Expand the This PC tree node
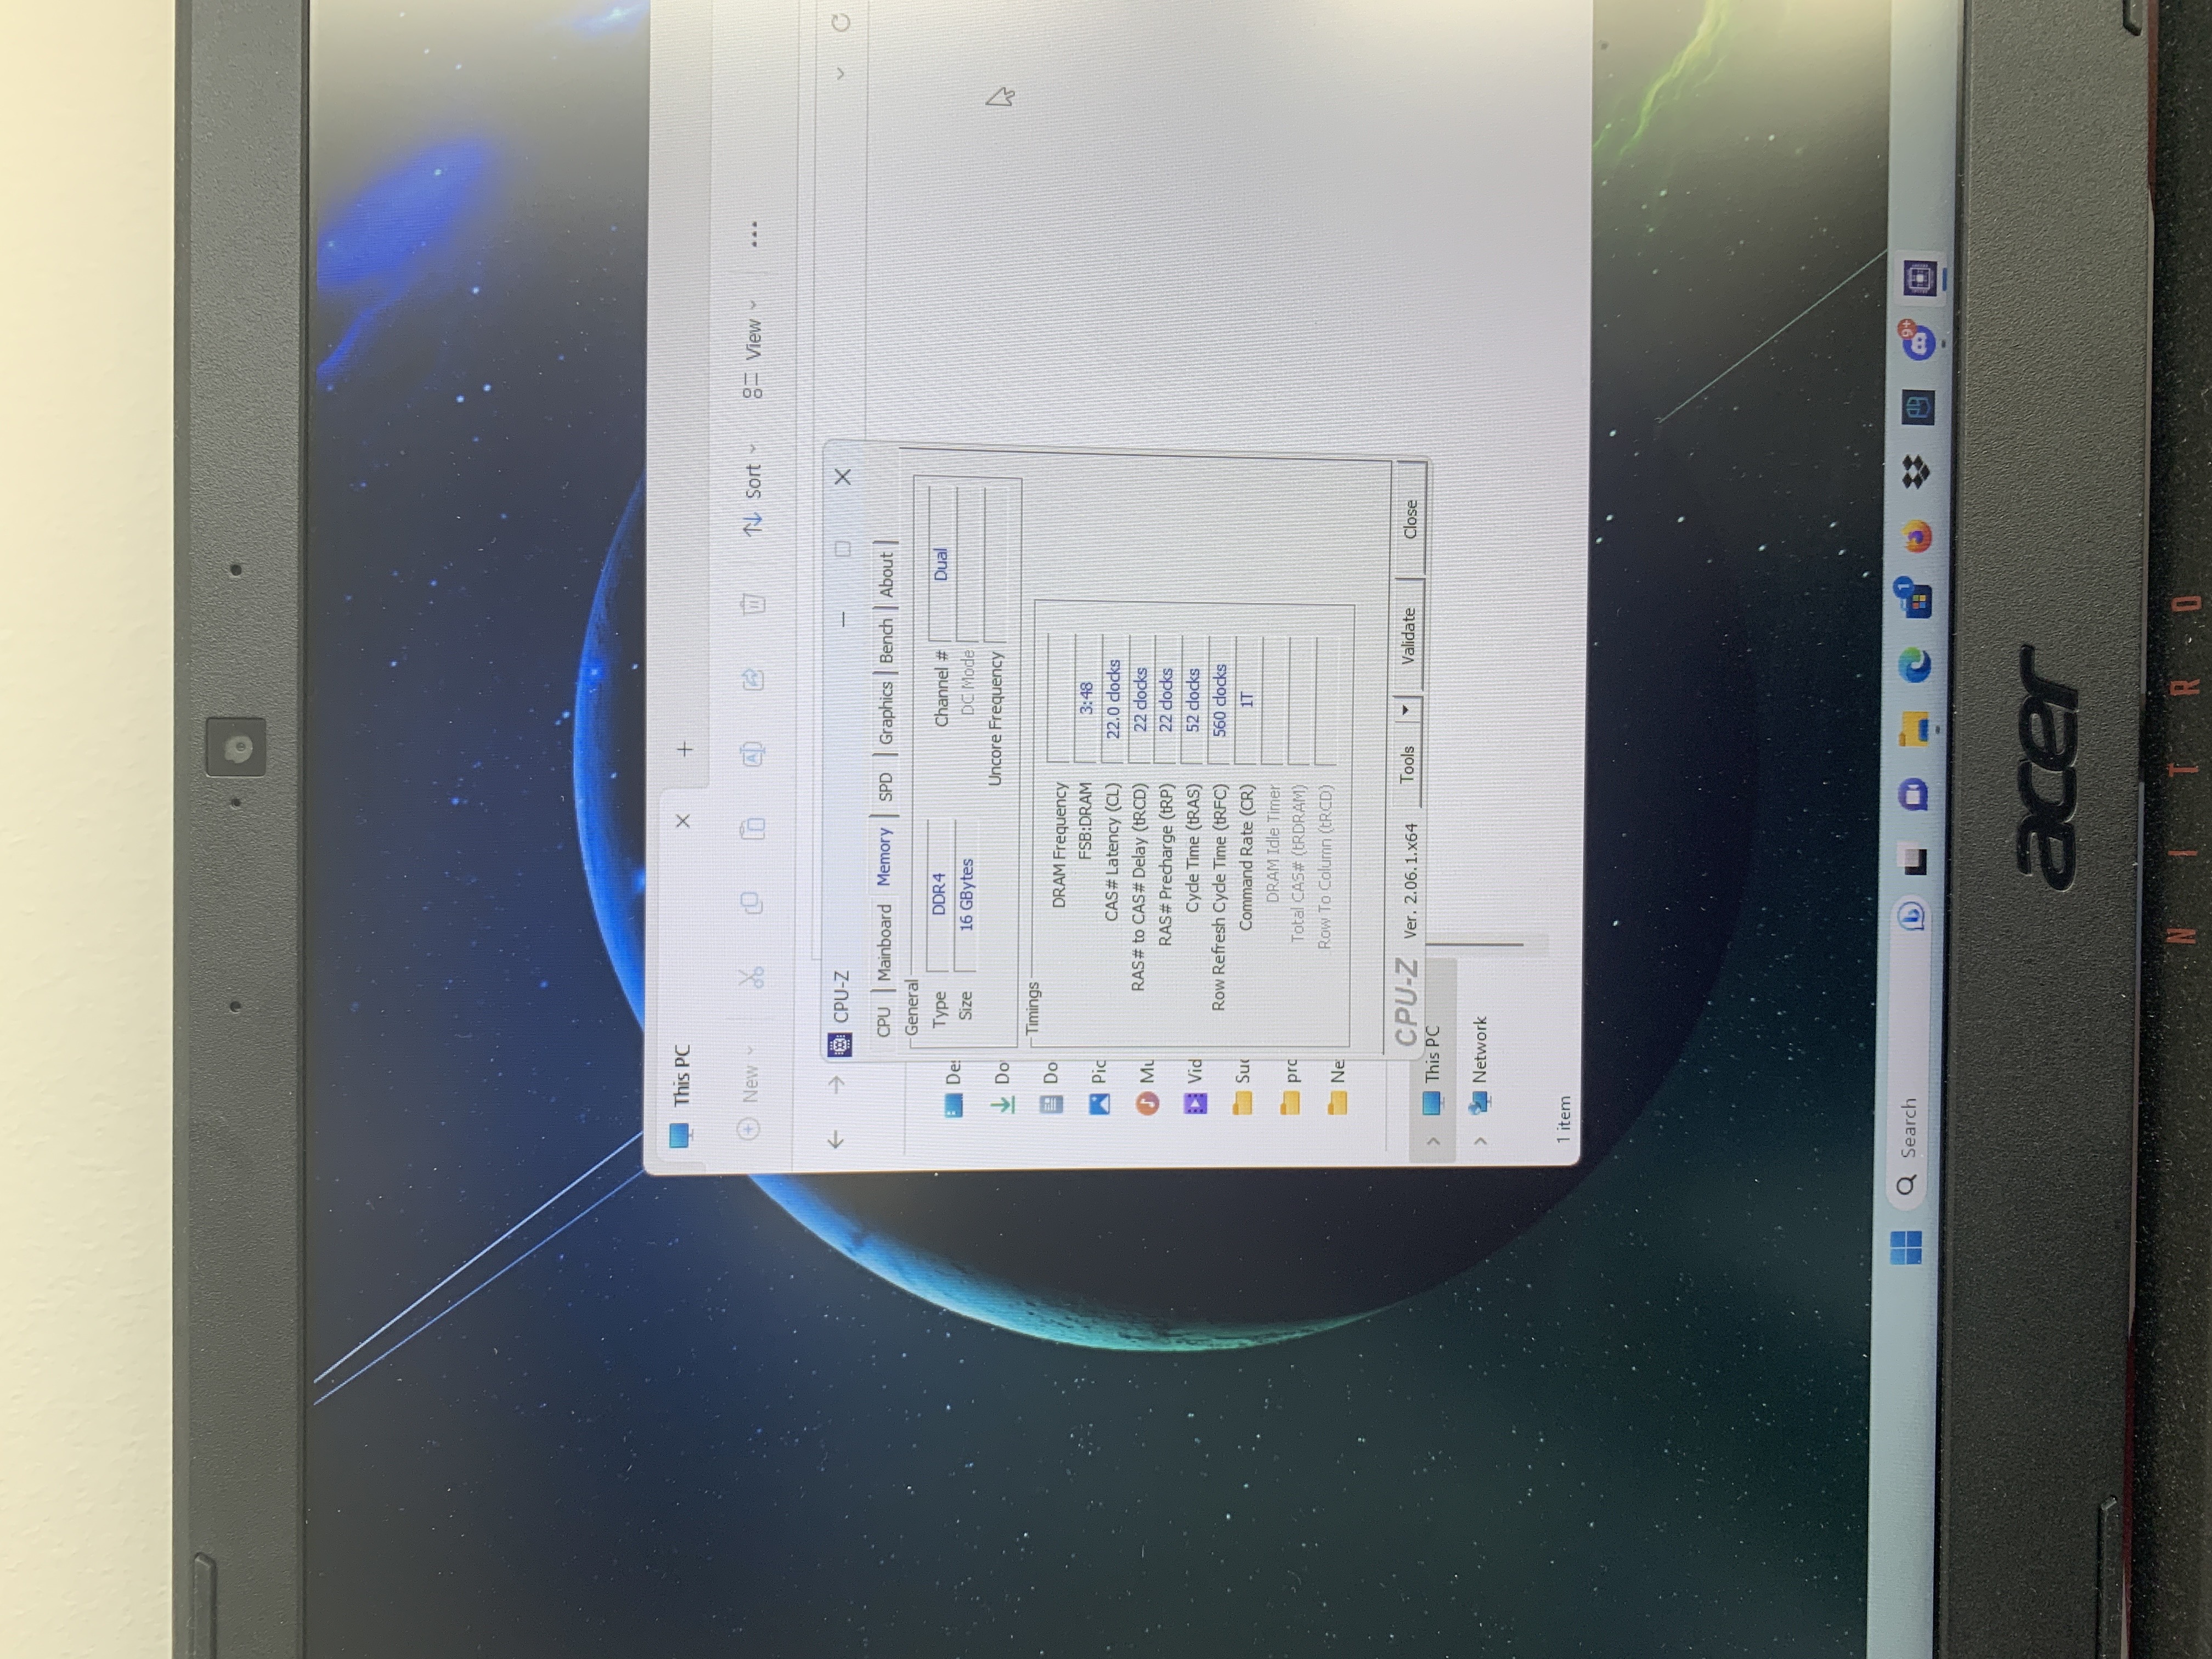Viewport: 2212px width, 1659px height. [1433, 1141]
